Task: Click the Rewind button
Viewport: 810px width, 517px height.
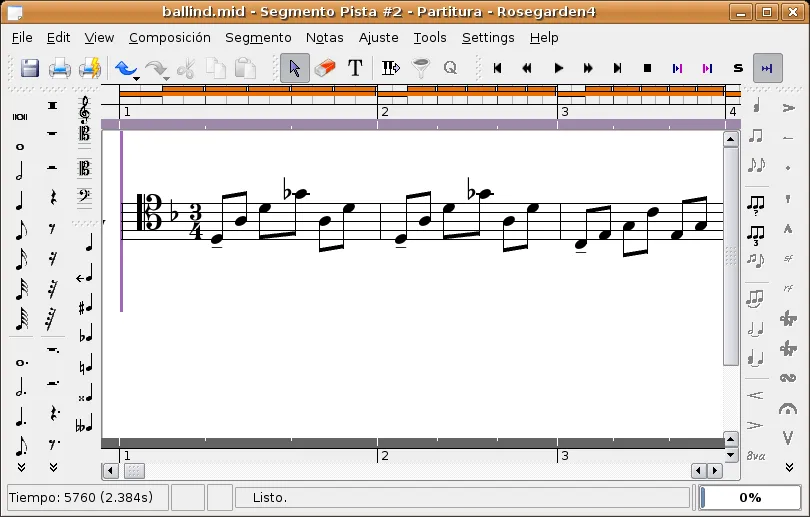Action: [x=527, y=68]
